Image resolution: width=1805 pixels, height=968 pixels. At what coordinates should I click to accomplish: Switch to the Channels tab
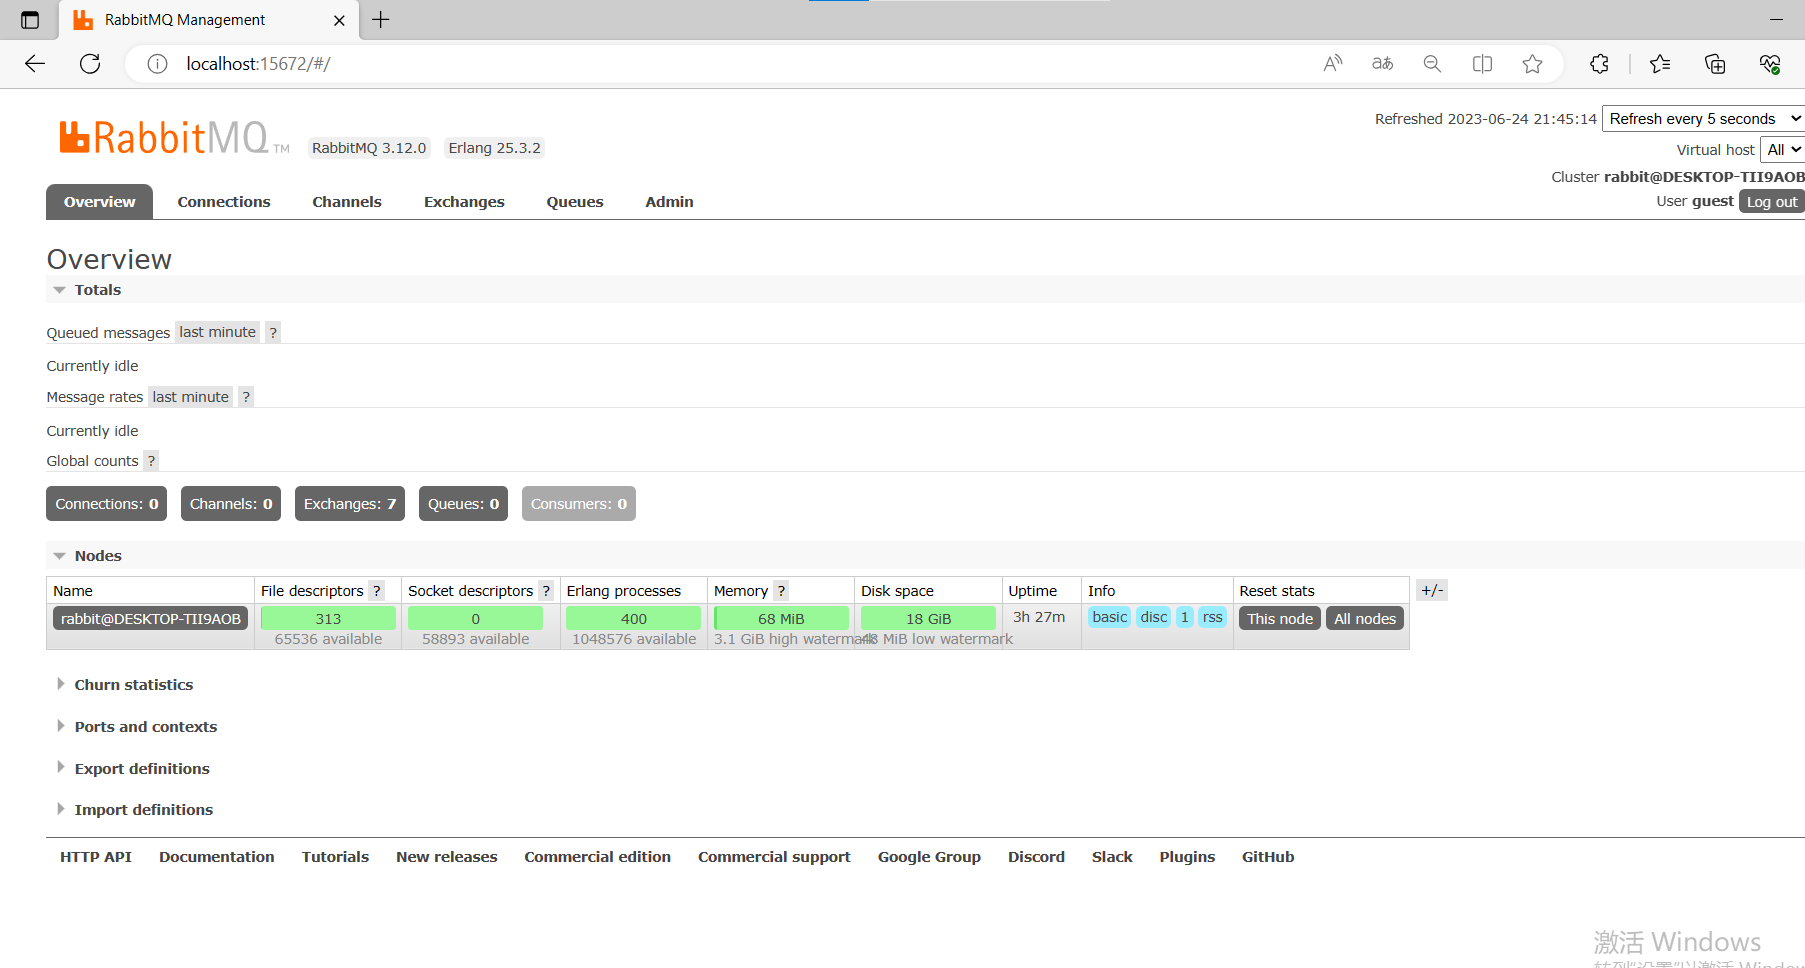[347, 202]
